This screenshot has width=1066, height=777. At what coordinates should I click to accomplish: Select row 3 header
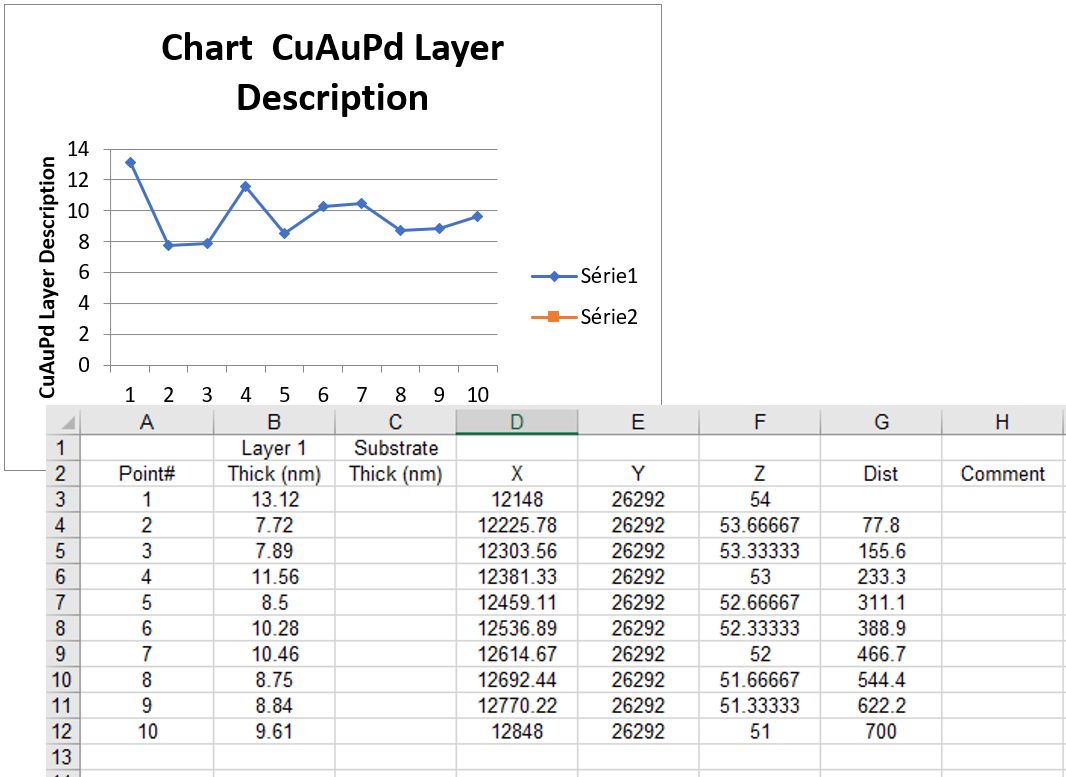[62, 499]
